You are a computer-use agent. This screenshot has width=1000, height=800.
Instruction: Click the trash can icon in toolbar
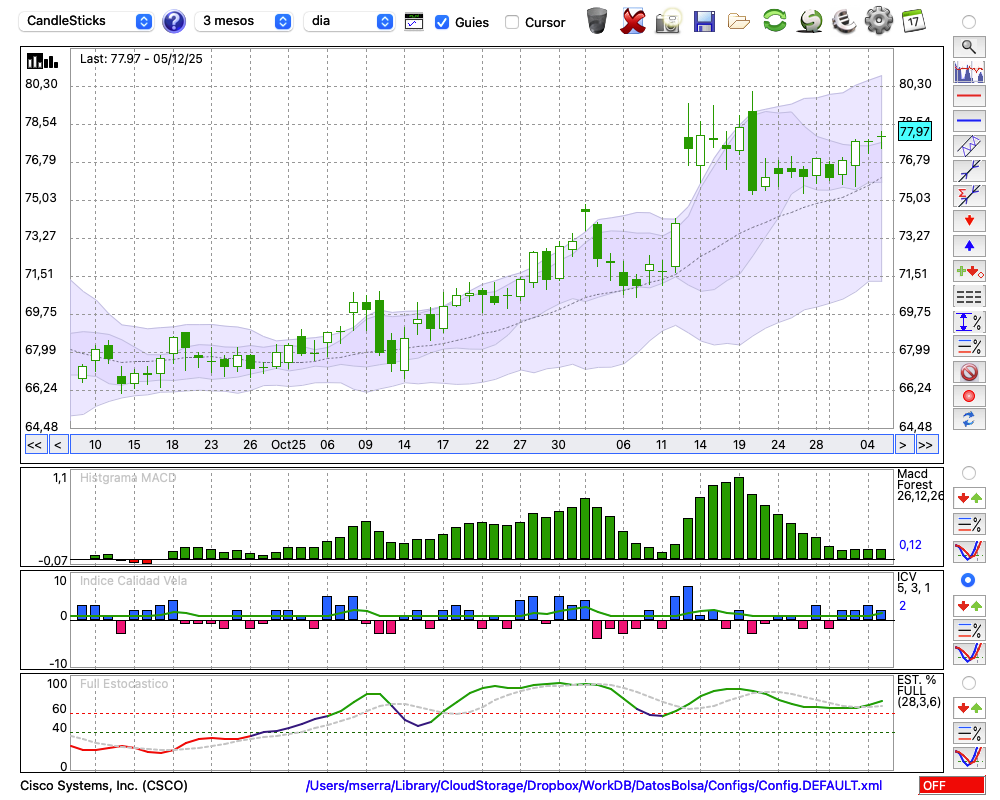[597, 20]
